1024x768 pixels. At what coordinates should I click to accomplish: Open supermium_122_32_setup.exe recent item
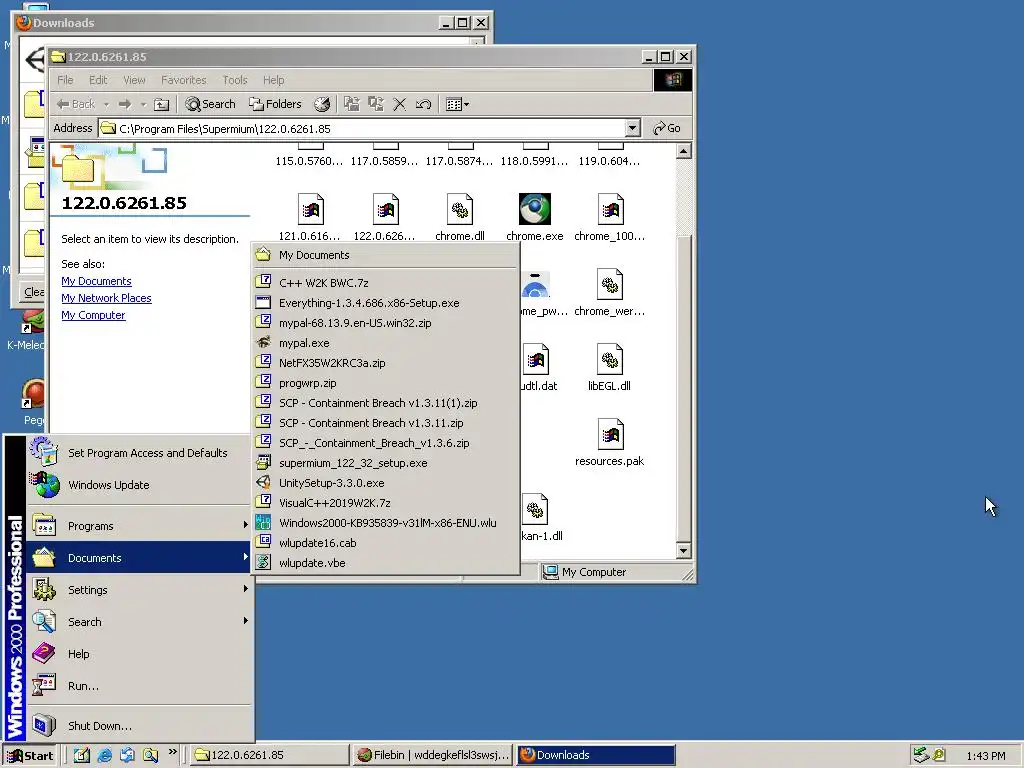(386, 463)
